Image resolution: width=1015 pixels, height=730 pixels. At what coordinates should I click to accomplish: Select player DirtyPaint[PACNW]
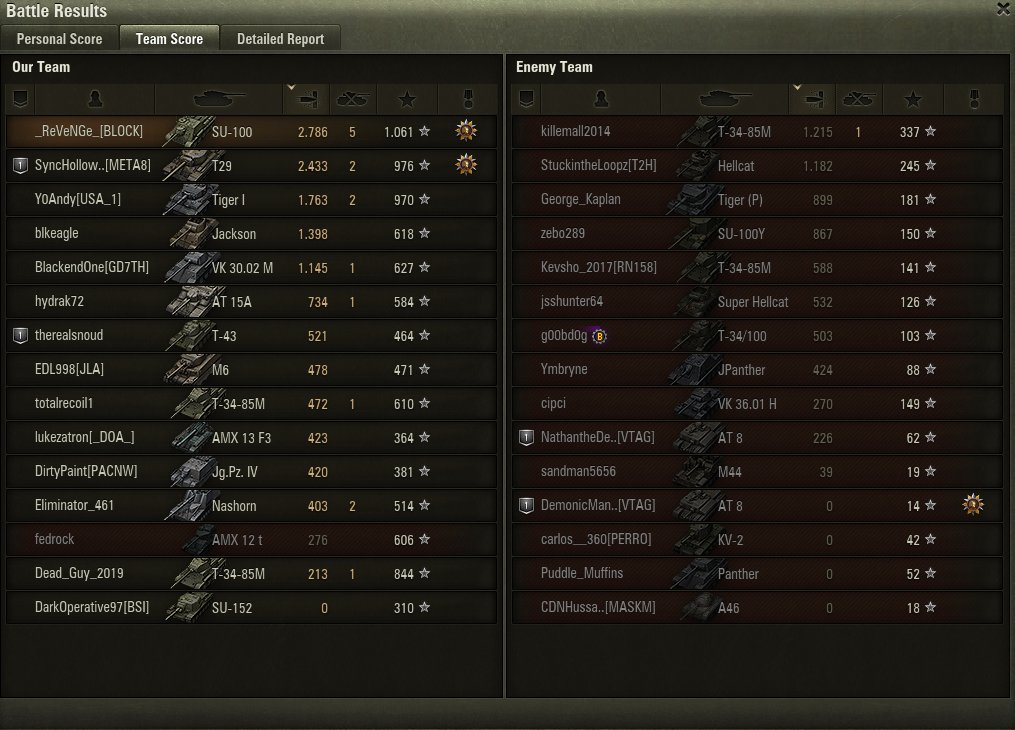click(86, 471)
